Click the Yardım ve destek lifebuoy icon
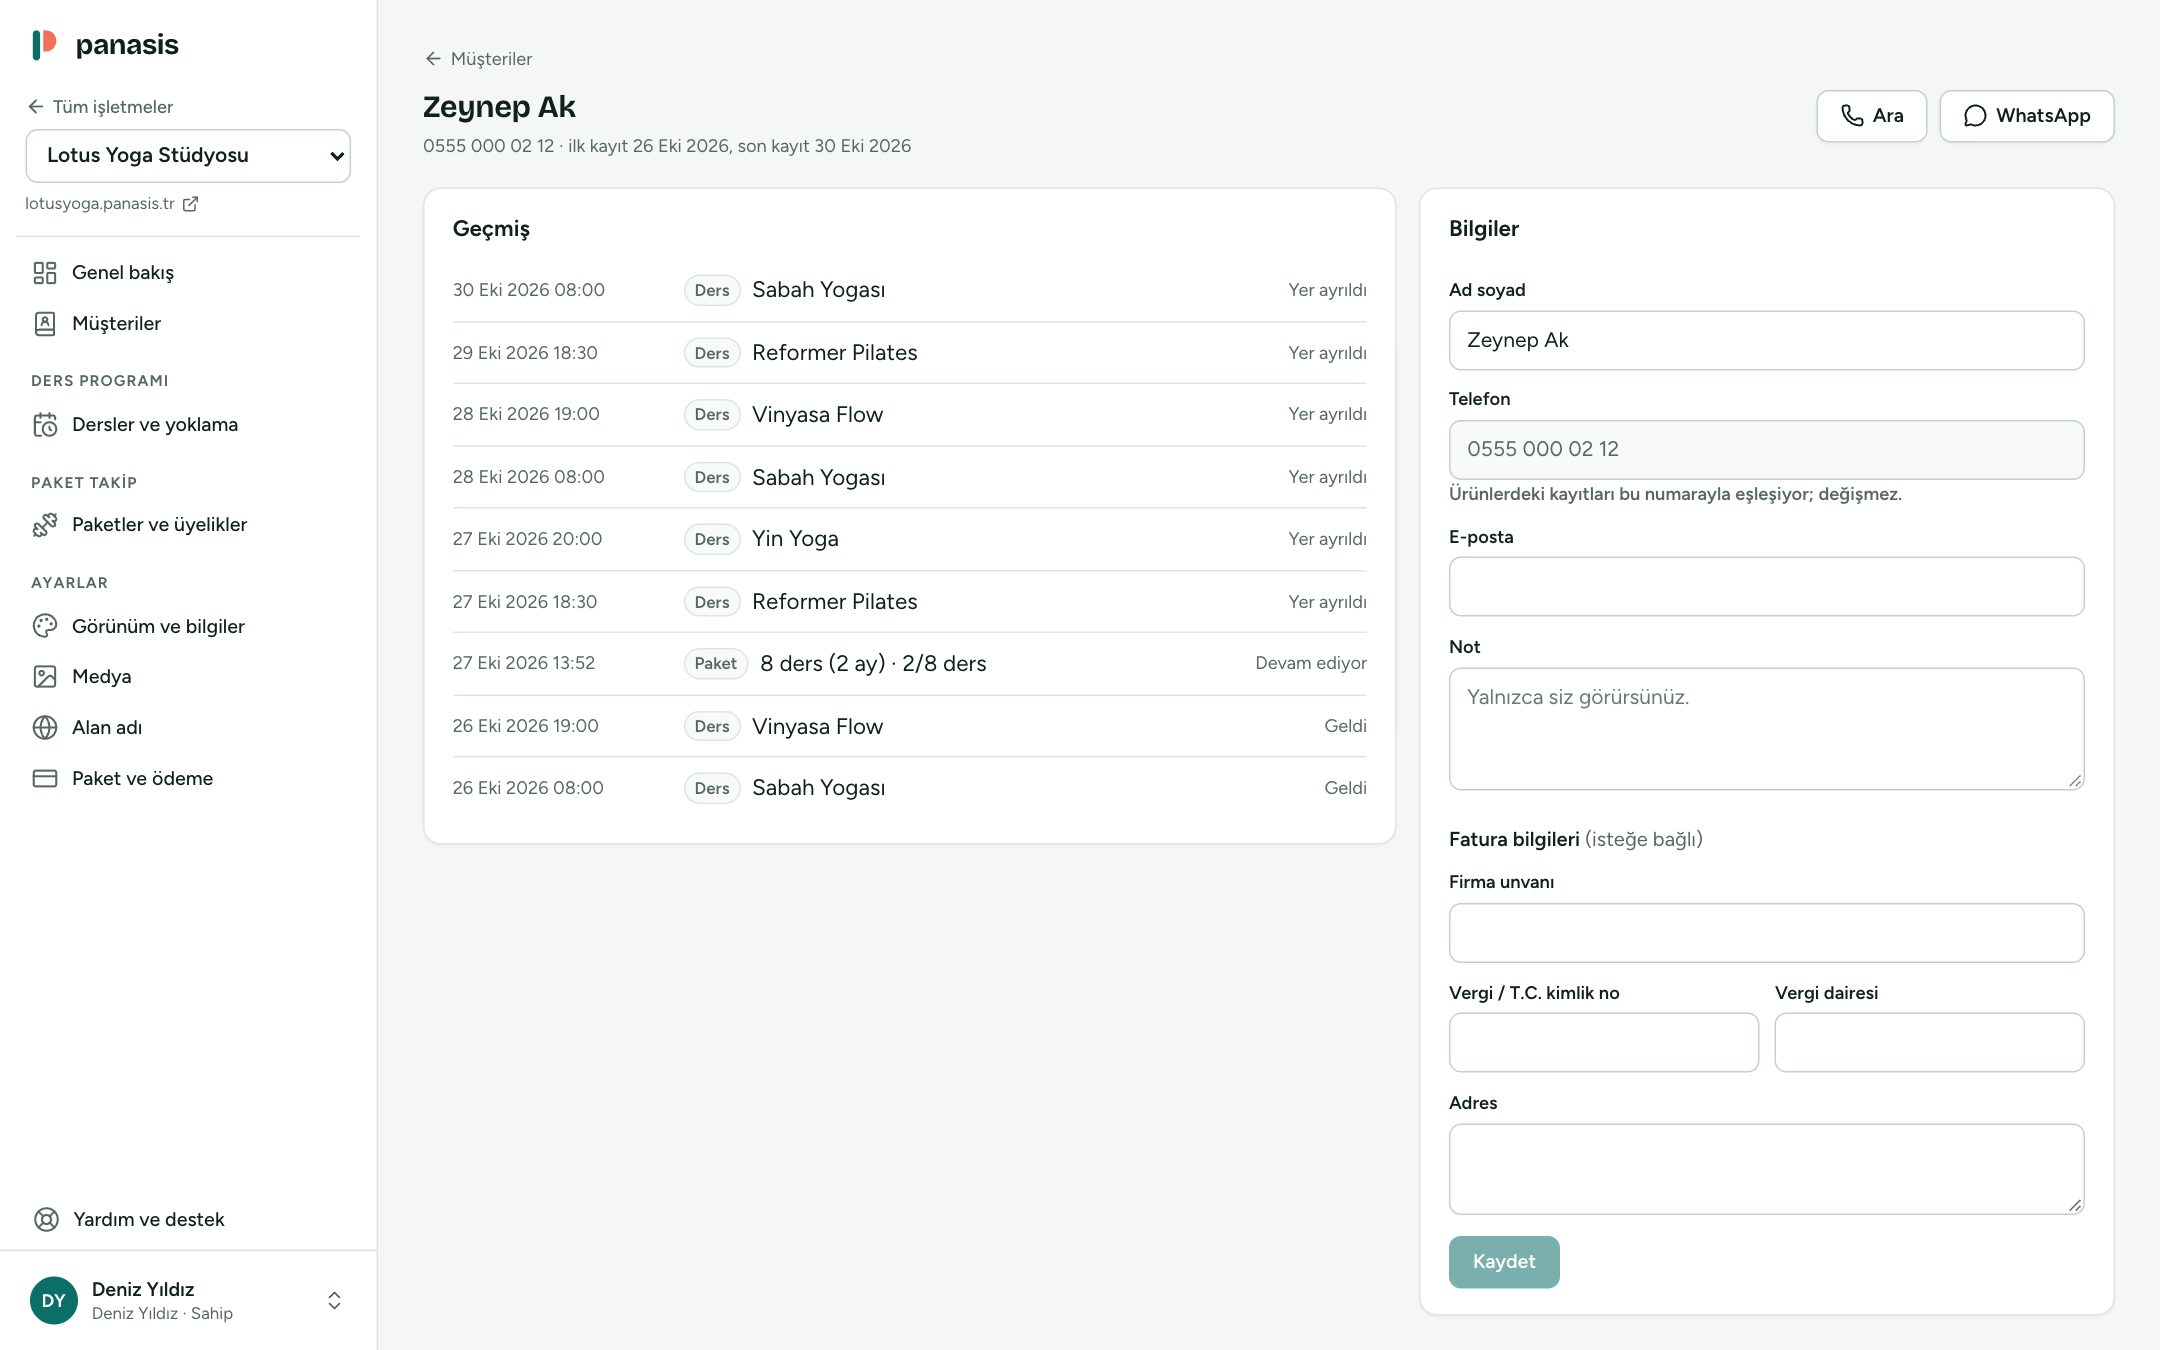Image resolution: width=2160 pixels, height=1350 pixels. 46,1219
